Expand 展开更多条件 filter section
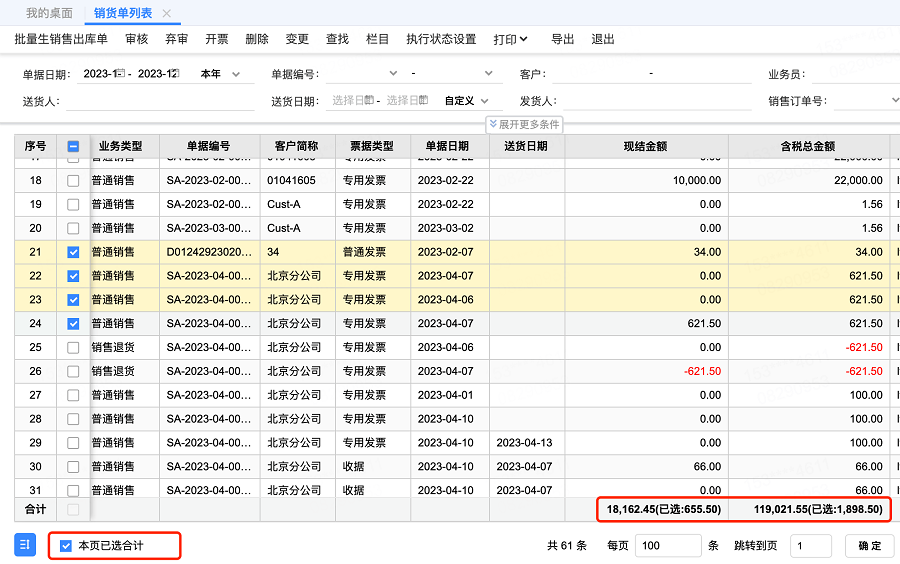Viewport: 900px width, 564px height. [524, 125]
